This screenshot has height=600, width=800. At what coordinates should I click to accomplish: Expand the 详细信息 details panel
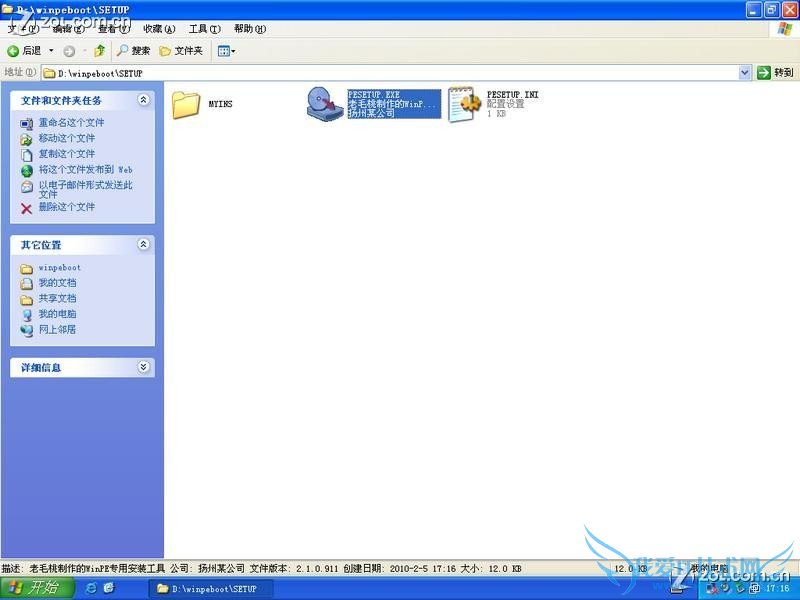[x=143, y=367]
